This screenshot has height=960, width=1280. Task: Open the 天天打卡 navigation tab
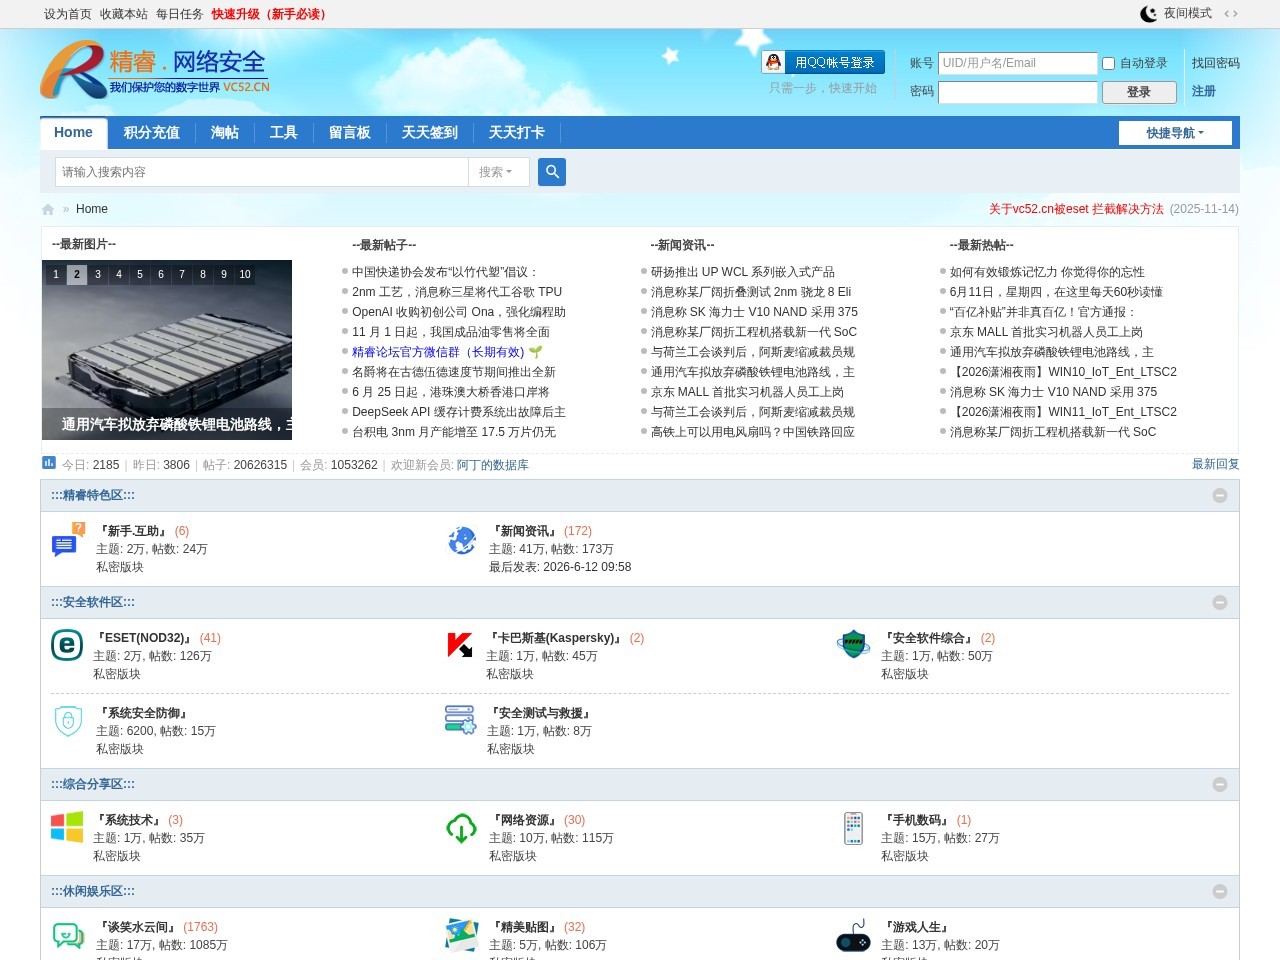516,132
